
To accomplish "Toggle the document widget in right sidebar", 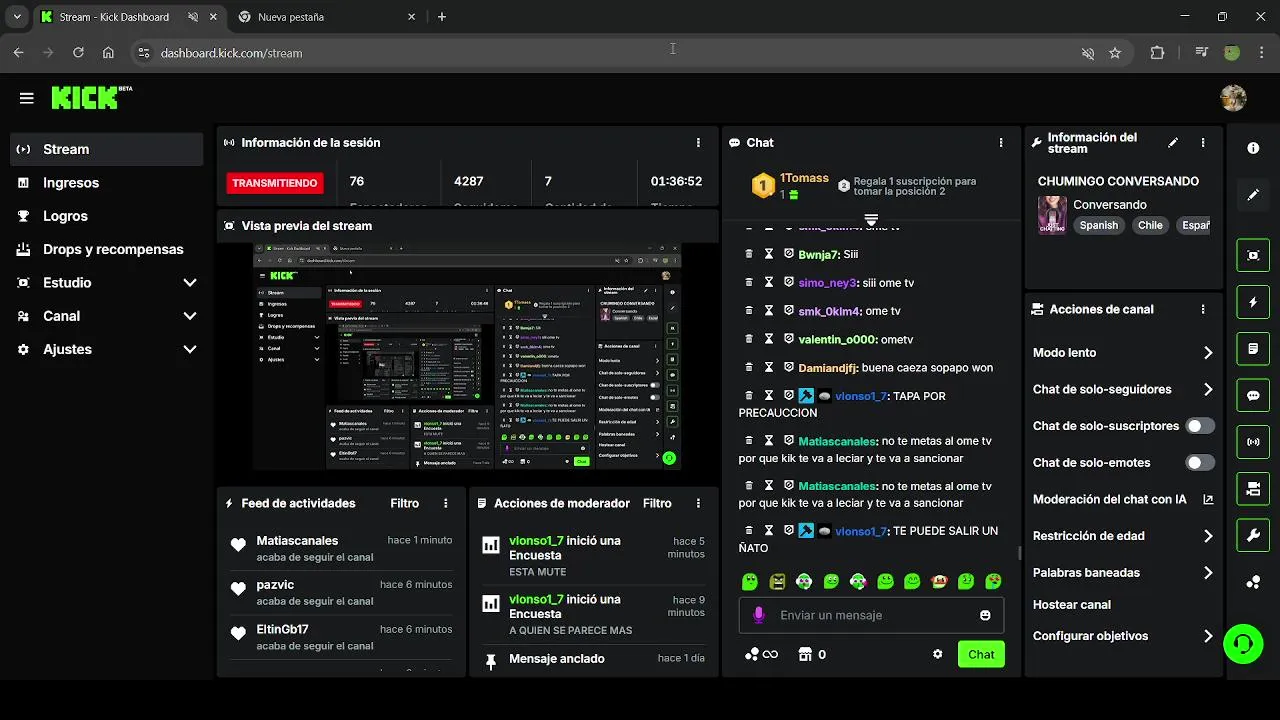I will 1253,349.
